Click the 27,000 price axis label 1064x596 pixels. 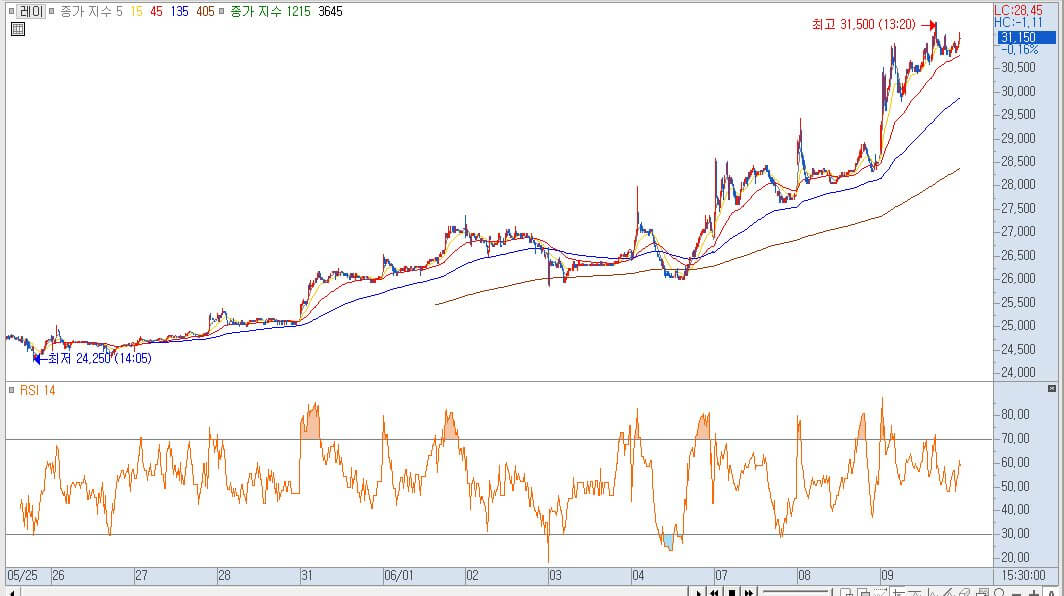tap(1019, 231)
